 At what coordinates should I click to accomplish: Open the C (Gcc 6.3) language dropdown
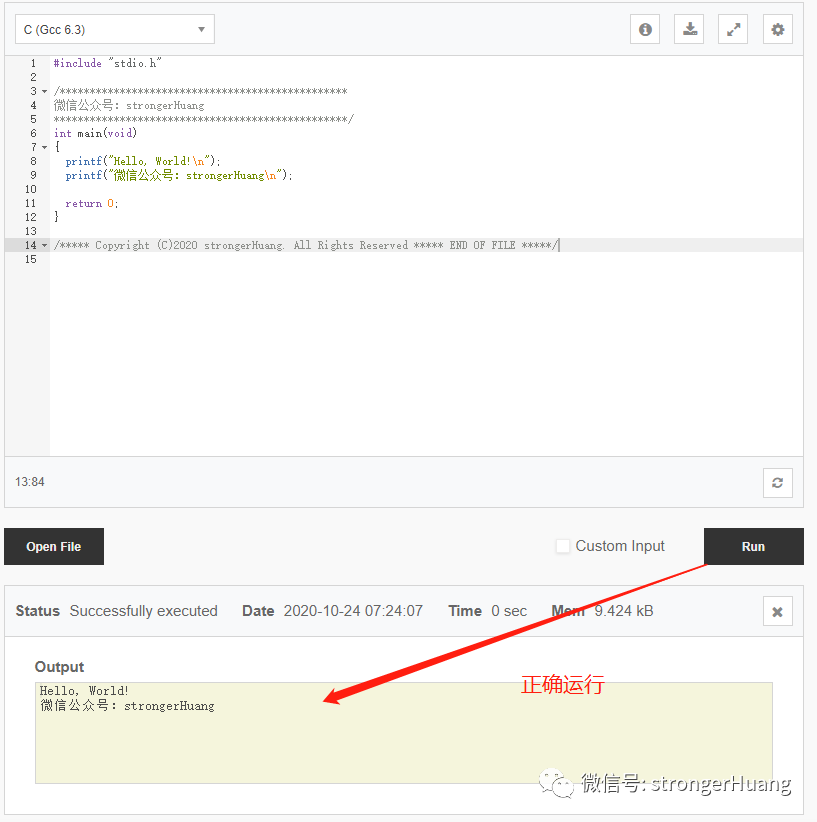(x=114, y=29)
